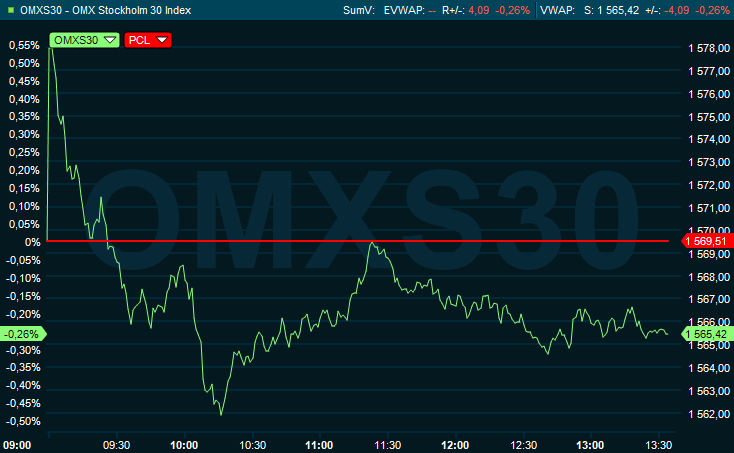Click the '-4,09' change value in header
The image size is (734, 453).
[676, 10]
